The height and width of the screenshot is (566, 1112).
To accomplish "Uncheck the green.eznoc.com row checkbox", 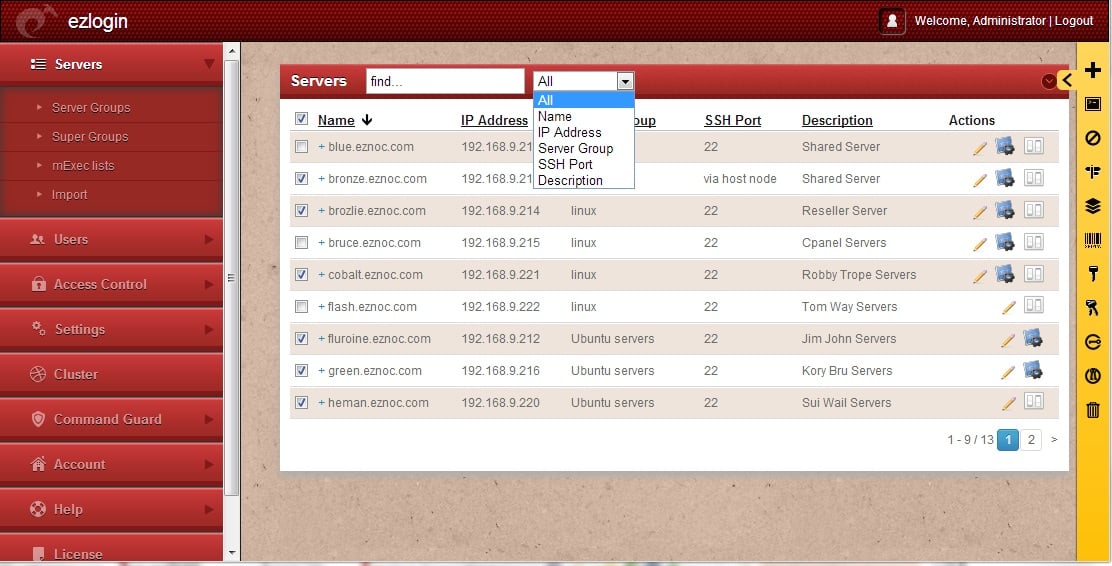I will pyautogui.click(x=301, y=370).
